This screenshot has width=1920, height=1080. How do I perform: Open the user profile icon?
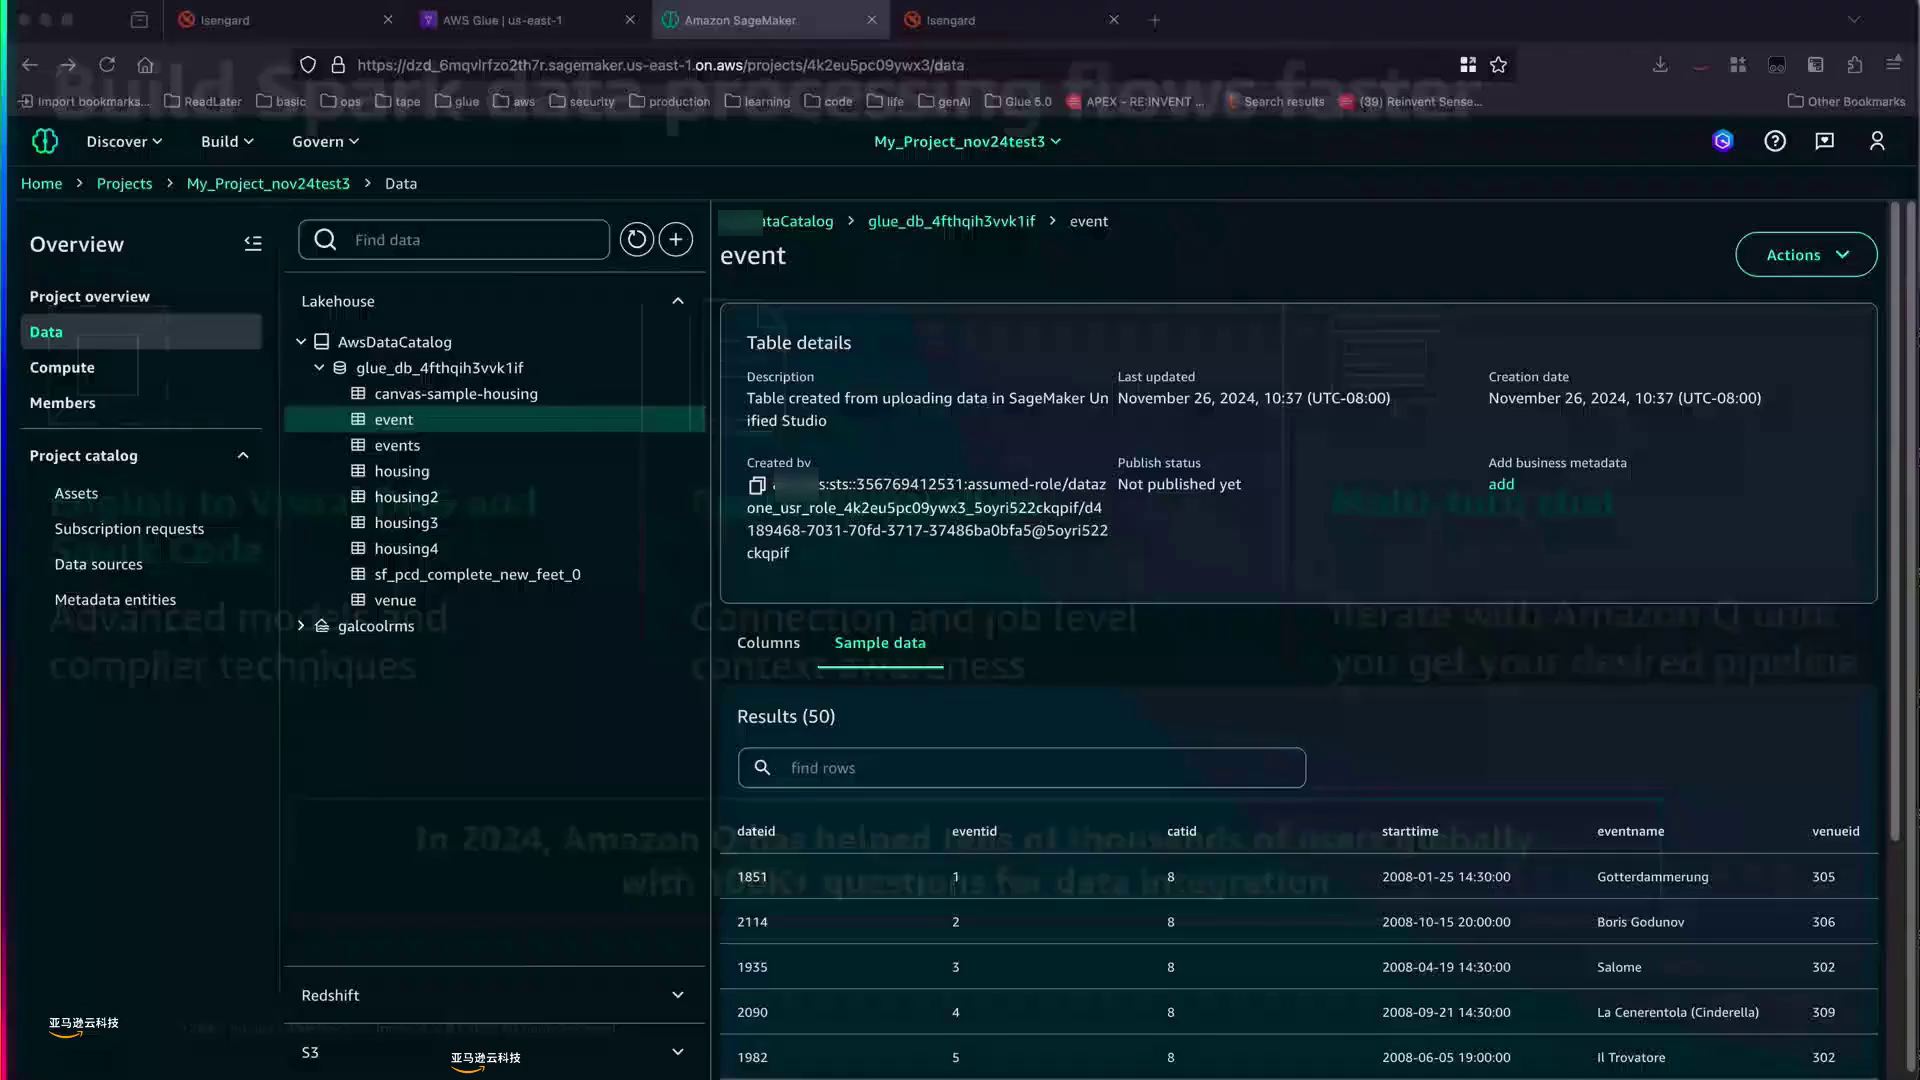pyautogui.click(x=1877, y=141)
